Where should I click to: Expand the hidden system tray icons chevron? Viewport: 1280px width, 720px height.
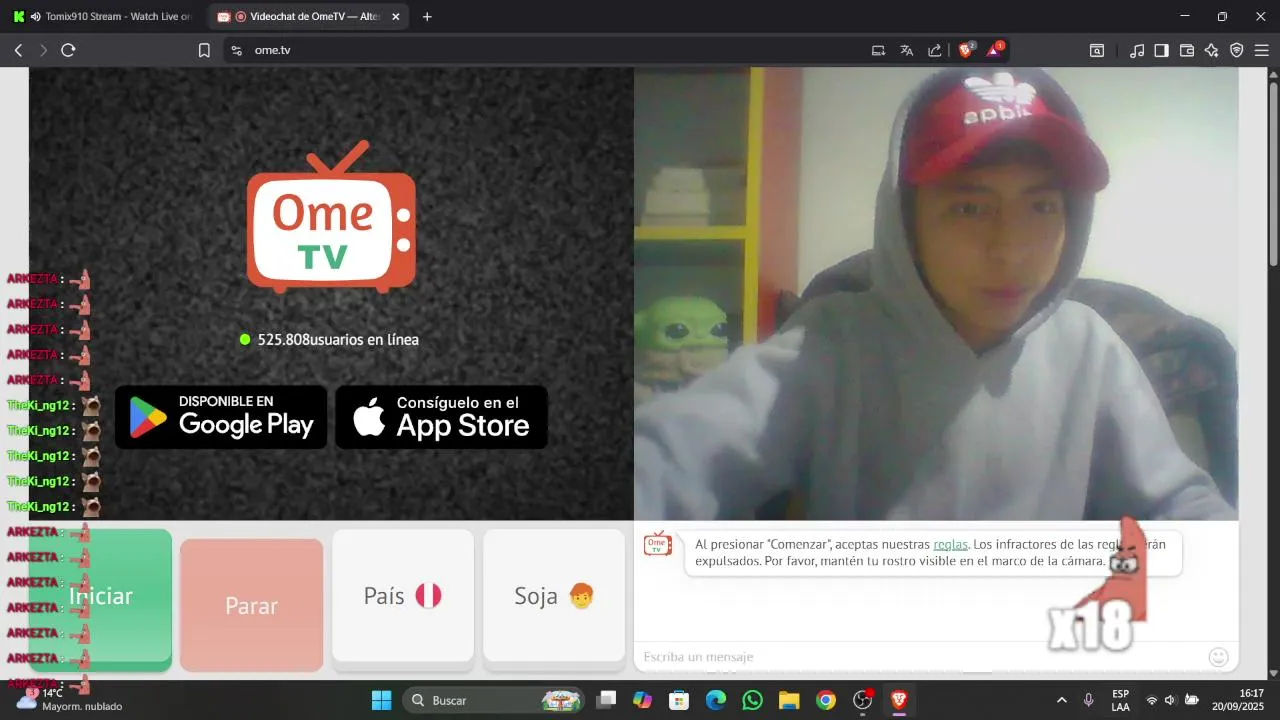pyautogui.click(x=1061, y=700)
